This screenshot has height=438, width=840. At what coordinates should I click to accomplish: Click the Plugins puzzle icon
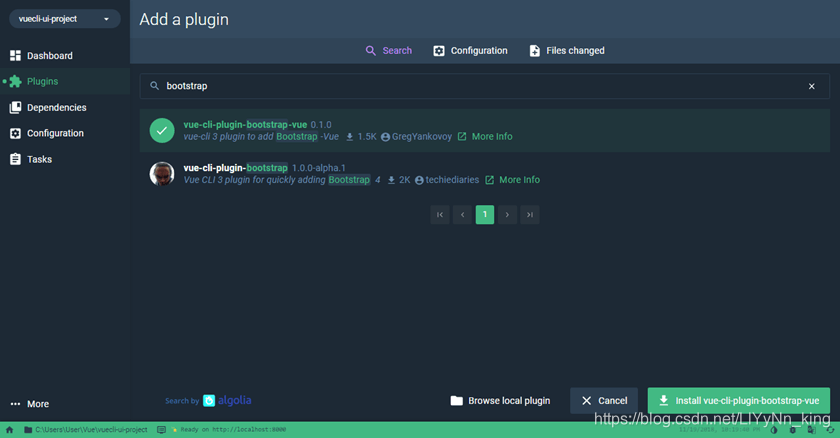16,81
